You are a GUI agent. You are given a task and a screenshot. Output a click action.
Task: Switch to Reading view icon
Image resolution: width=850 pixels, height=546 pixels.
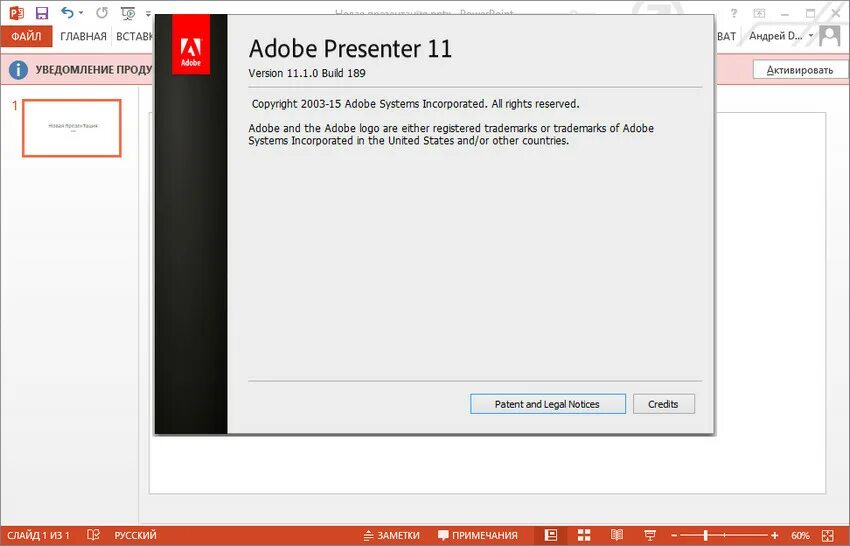(x=617, y=535)
